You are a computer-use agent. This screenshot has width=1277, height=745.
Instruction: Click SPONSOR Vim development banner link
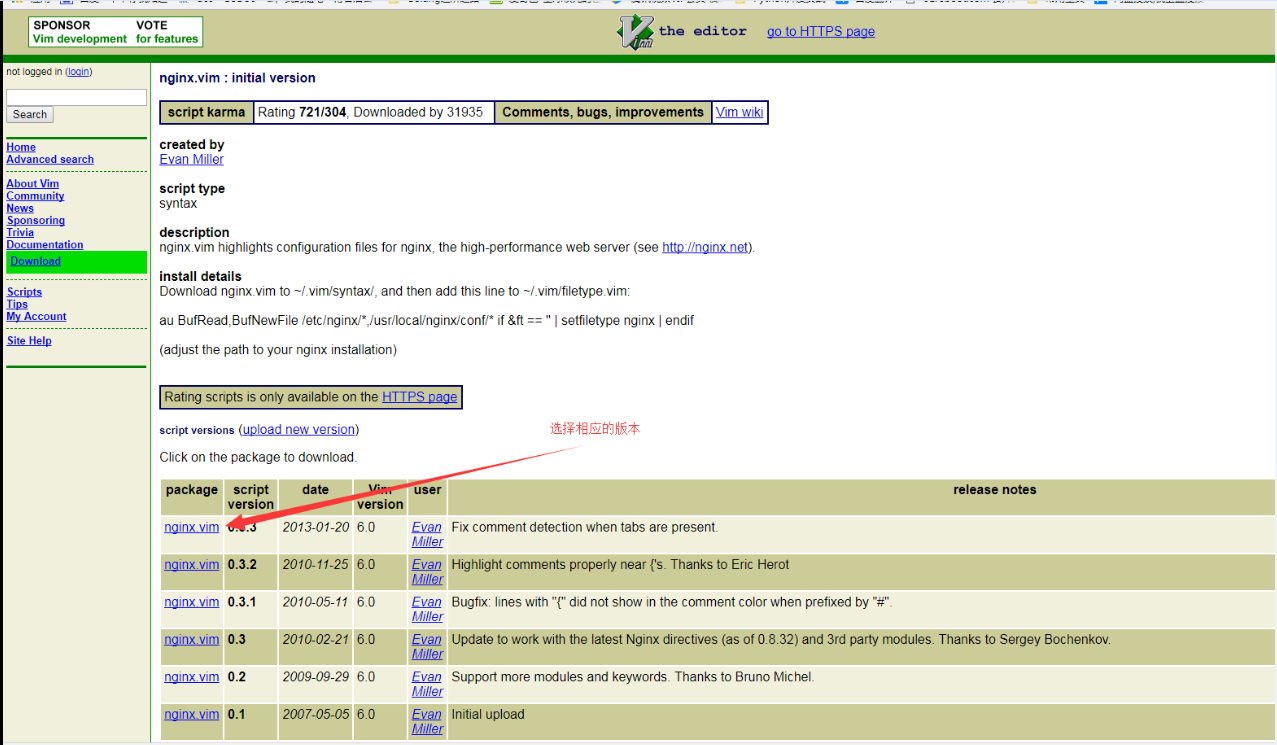tap(80, 32)
